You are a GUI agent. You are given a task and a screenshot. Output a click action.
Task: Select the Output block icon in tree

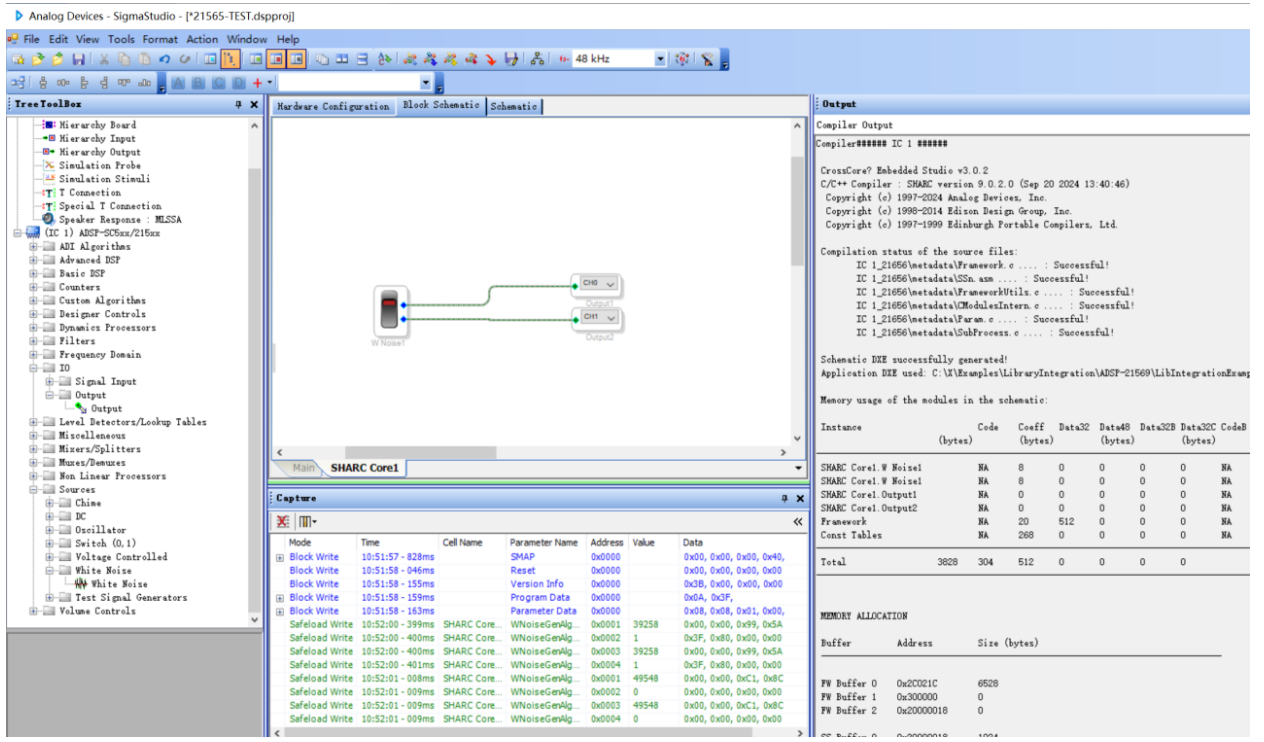[81, 408]
